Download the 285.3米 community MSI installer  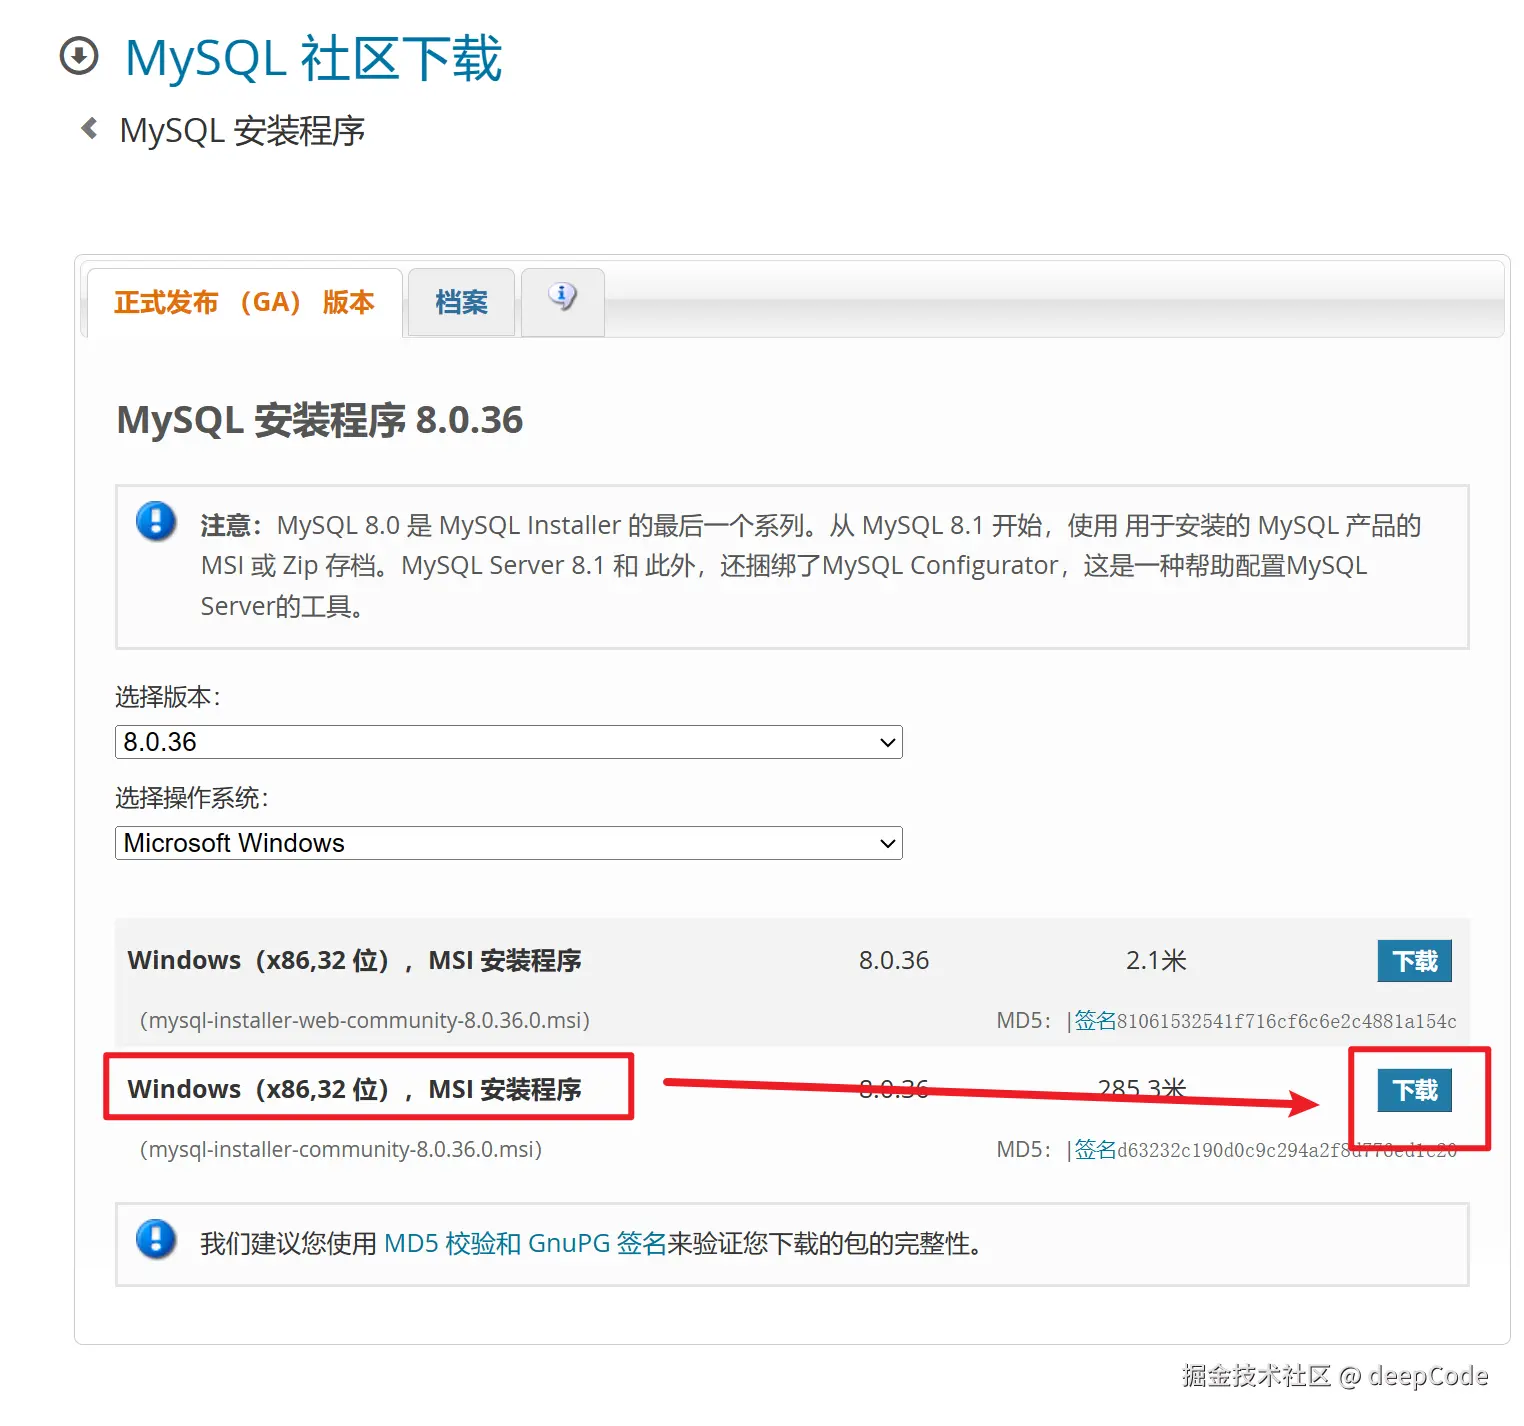(x=1414, y=1090)
